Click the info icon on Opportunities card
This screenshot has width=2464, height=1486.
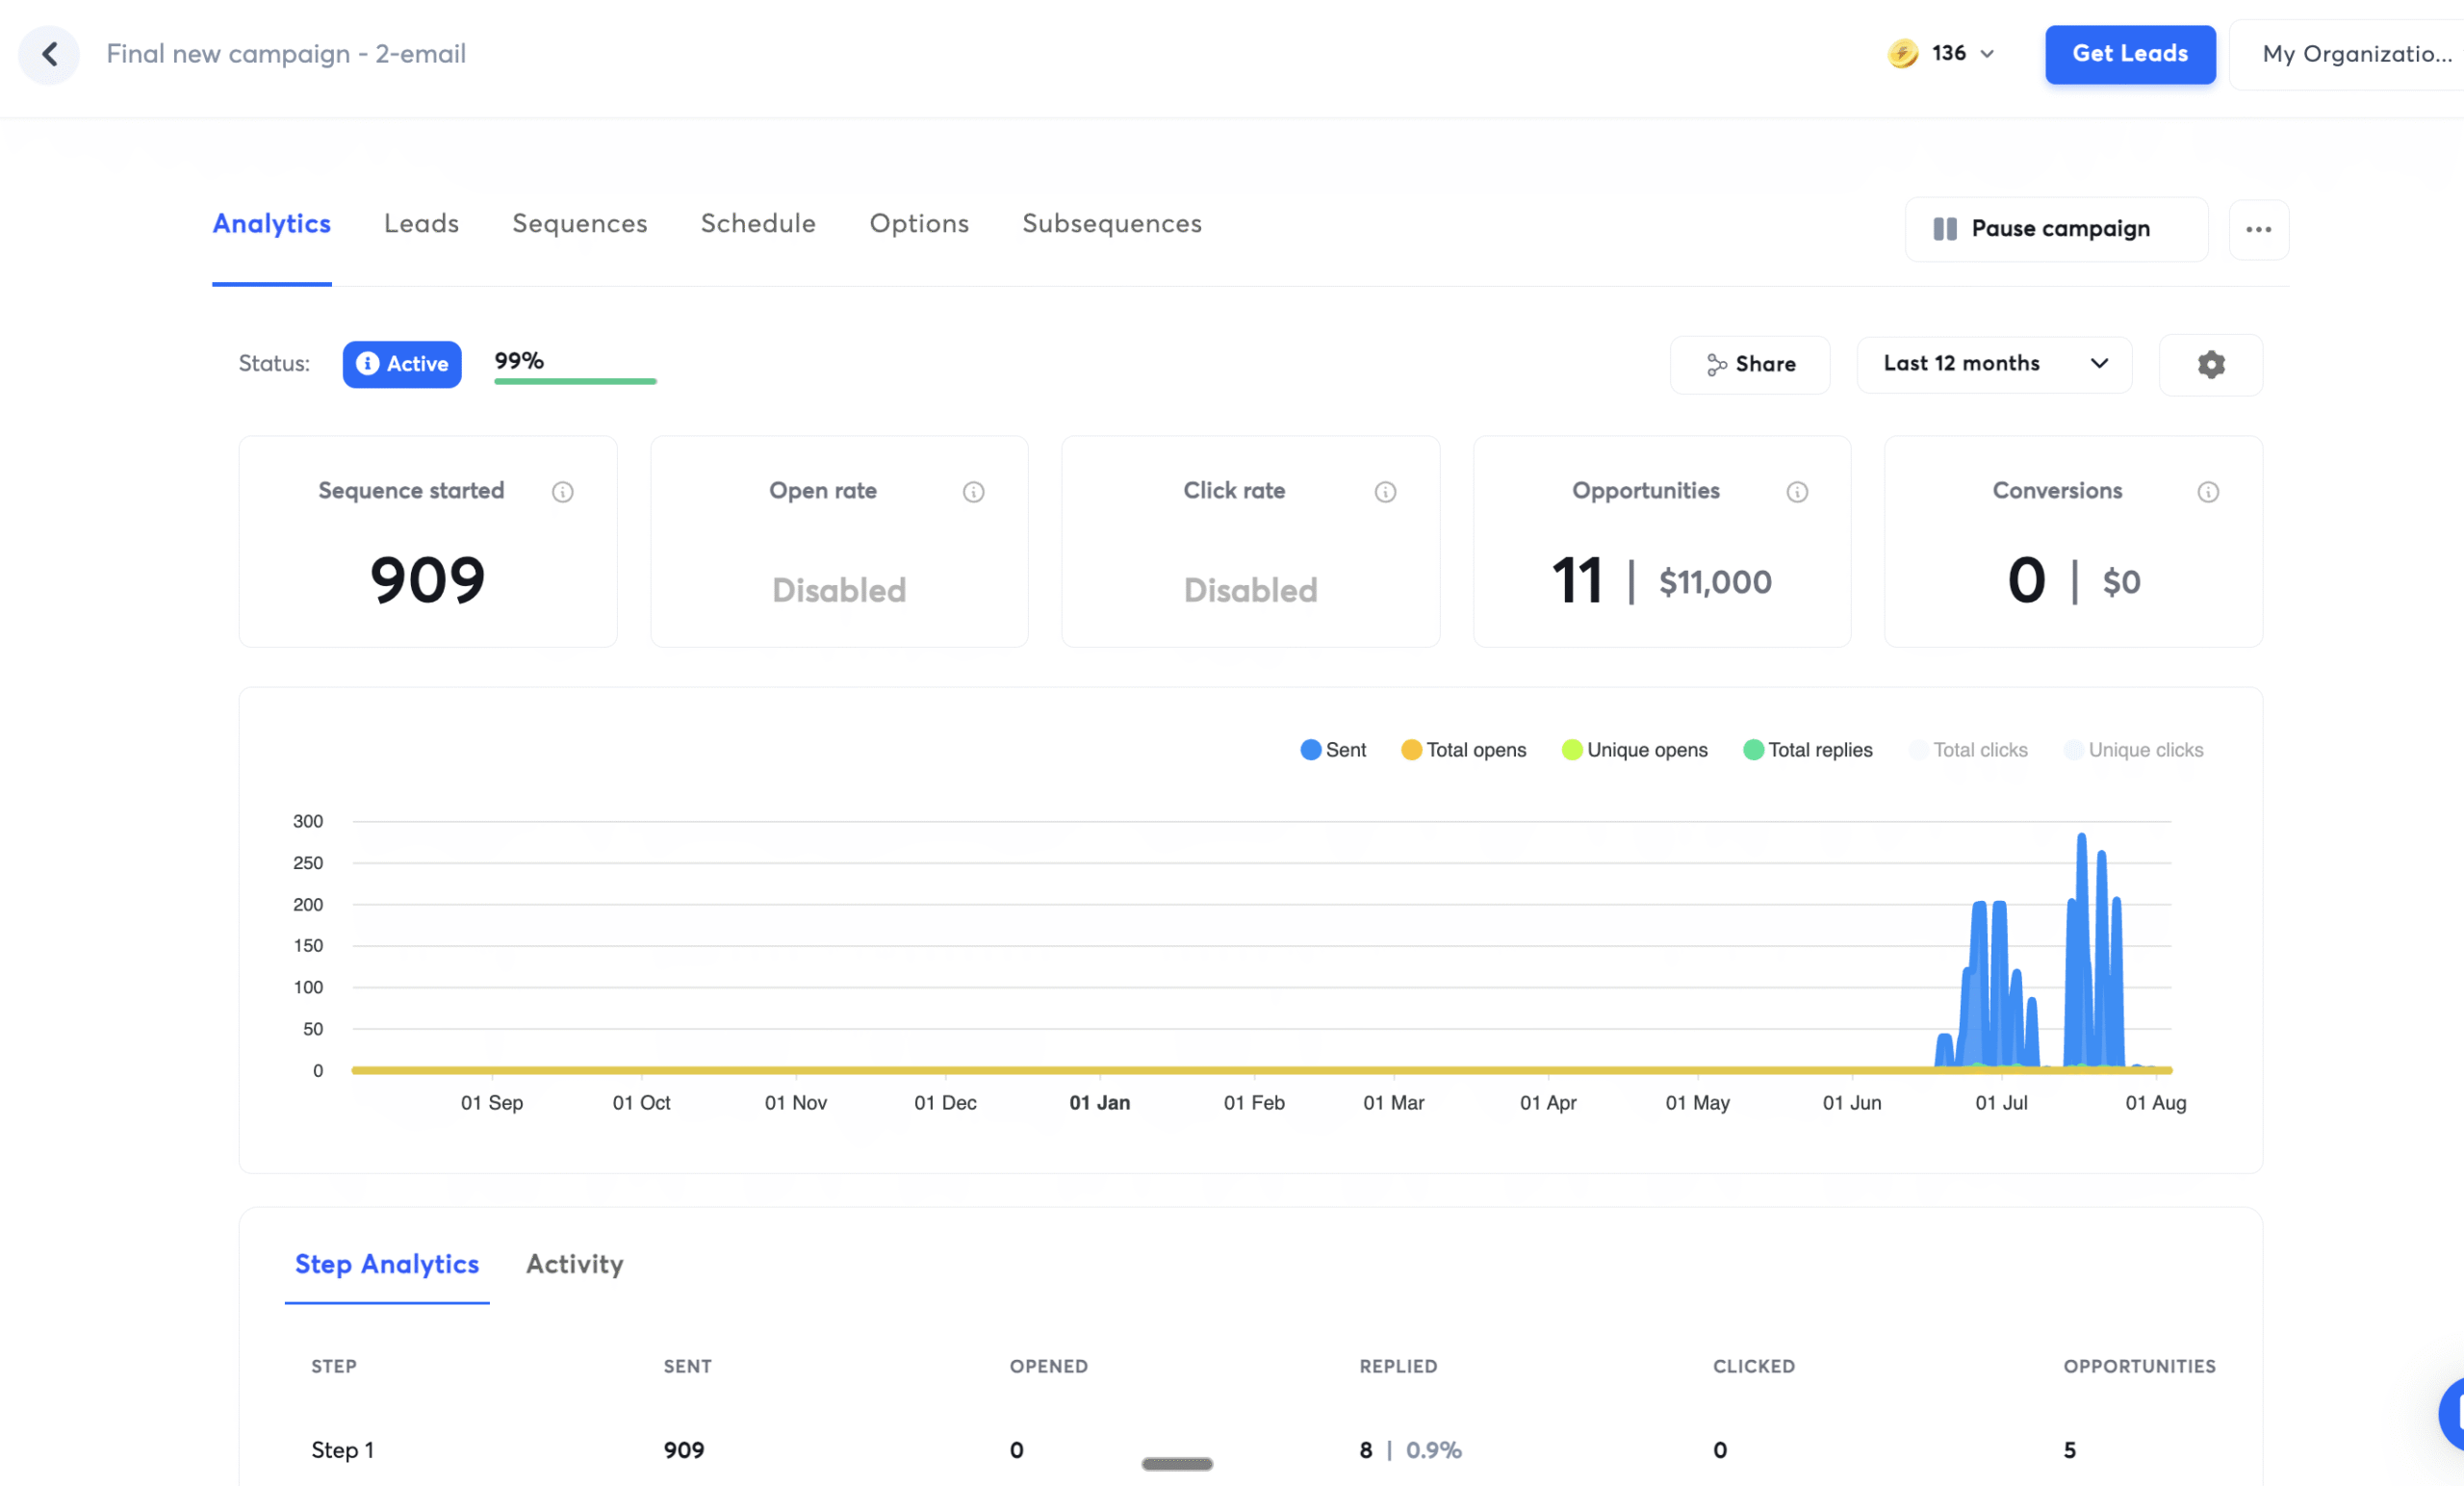click(x=1797, y=492)
